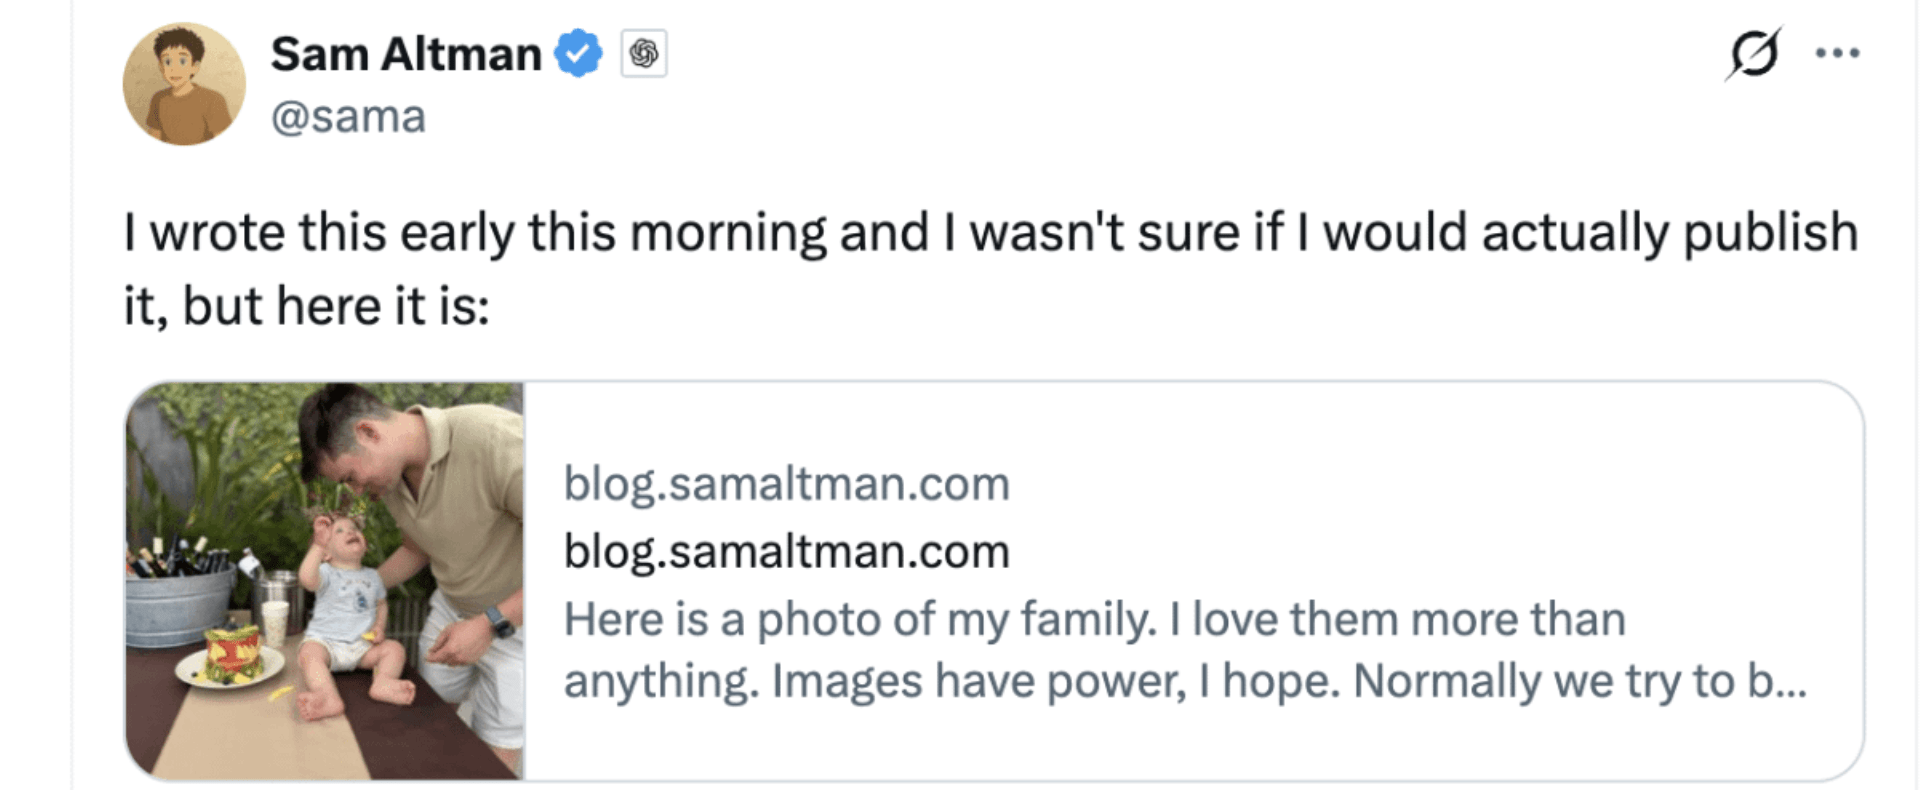1920x790 pixels.
Task: Click the gray blog.samaltman.com domain label
Action: coord(787,484)
